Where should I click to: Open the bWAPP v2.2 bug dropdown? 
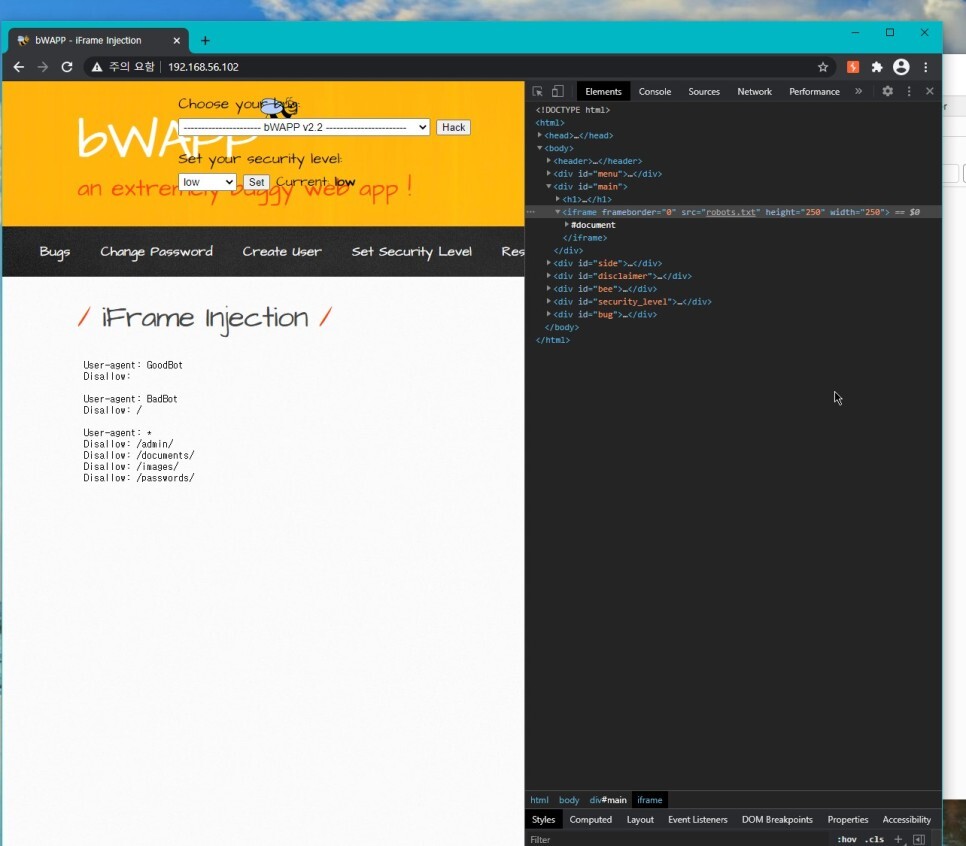click(304, 128)
